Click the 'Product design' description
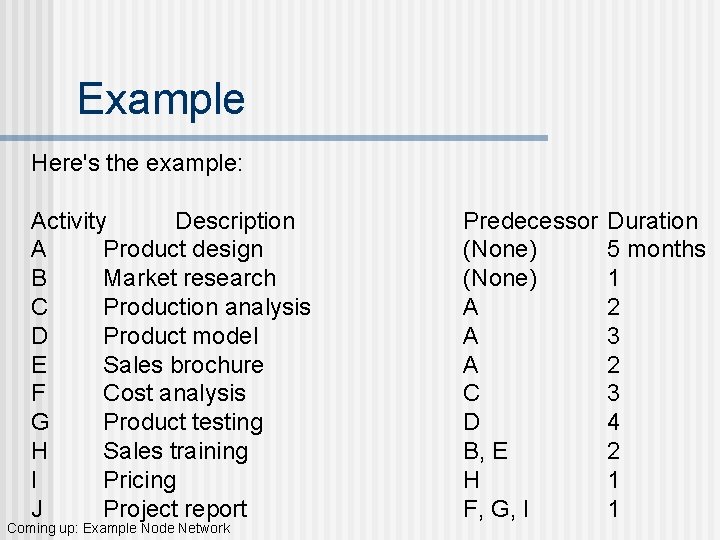Screen dimensions: 720x540 (183, 250)
